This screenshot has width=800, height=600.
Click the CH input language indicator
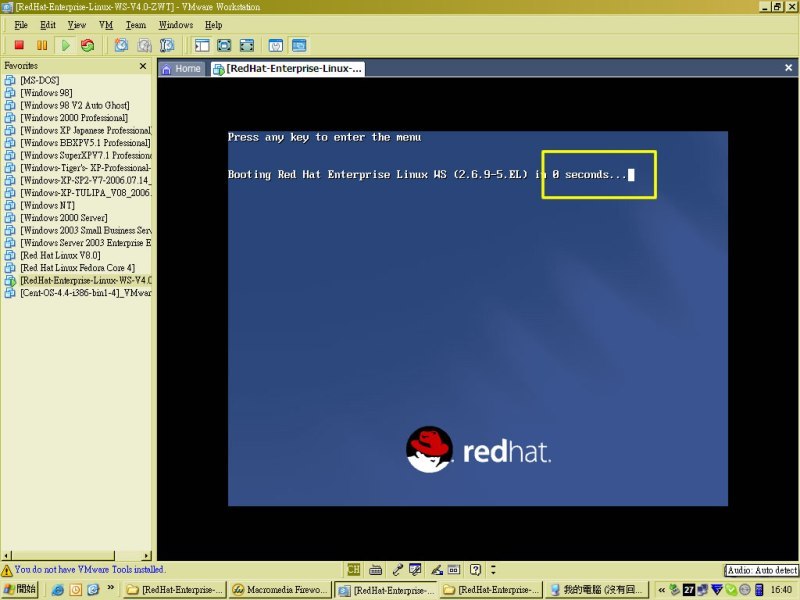coord(353,569)
